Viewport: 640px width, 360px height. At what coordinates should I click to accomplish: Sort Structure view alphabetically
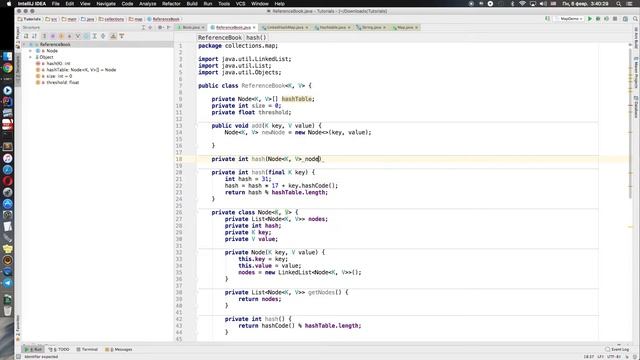(x=34, y=36)
